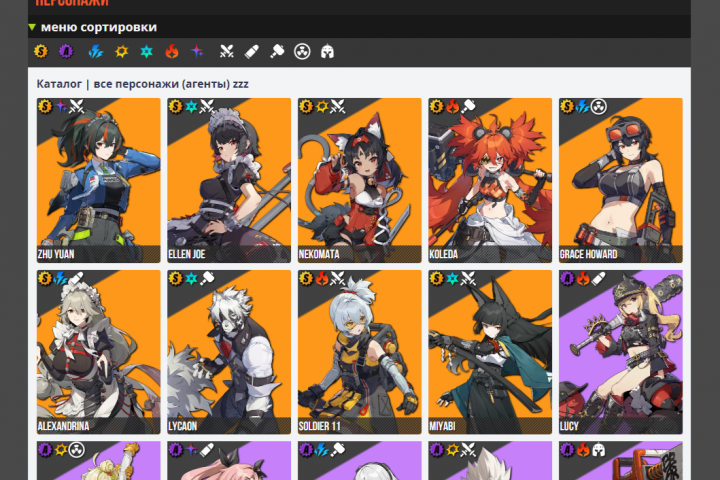
Task: Click S-rank badge on Miyabi card
Action: pyautogui.click(x=437, y=278)
